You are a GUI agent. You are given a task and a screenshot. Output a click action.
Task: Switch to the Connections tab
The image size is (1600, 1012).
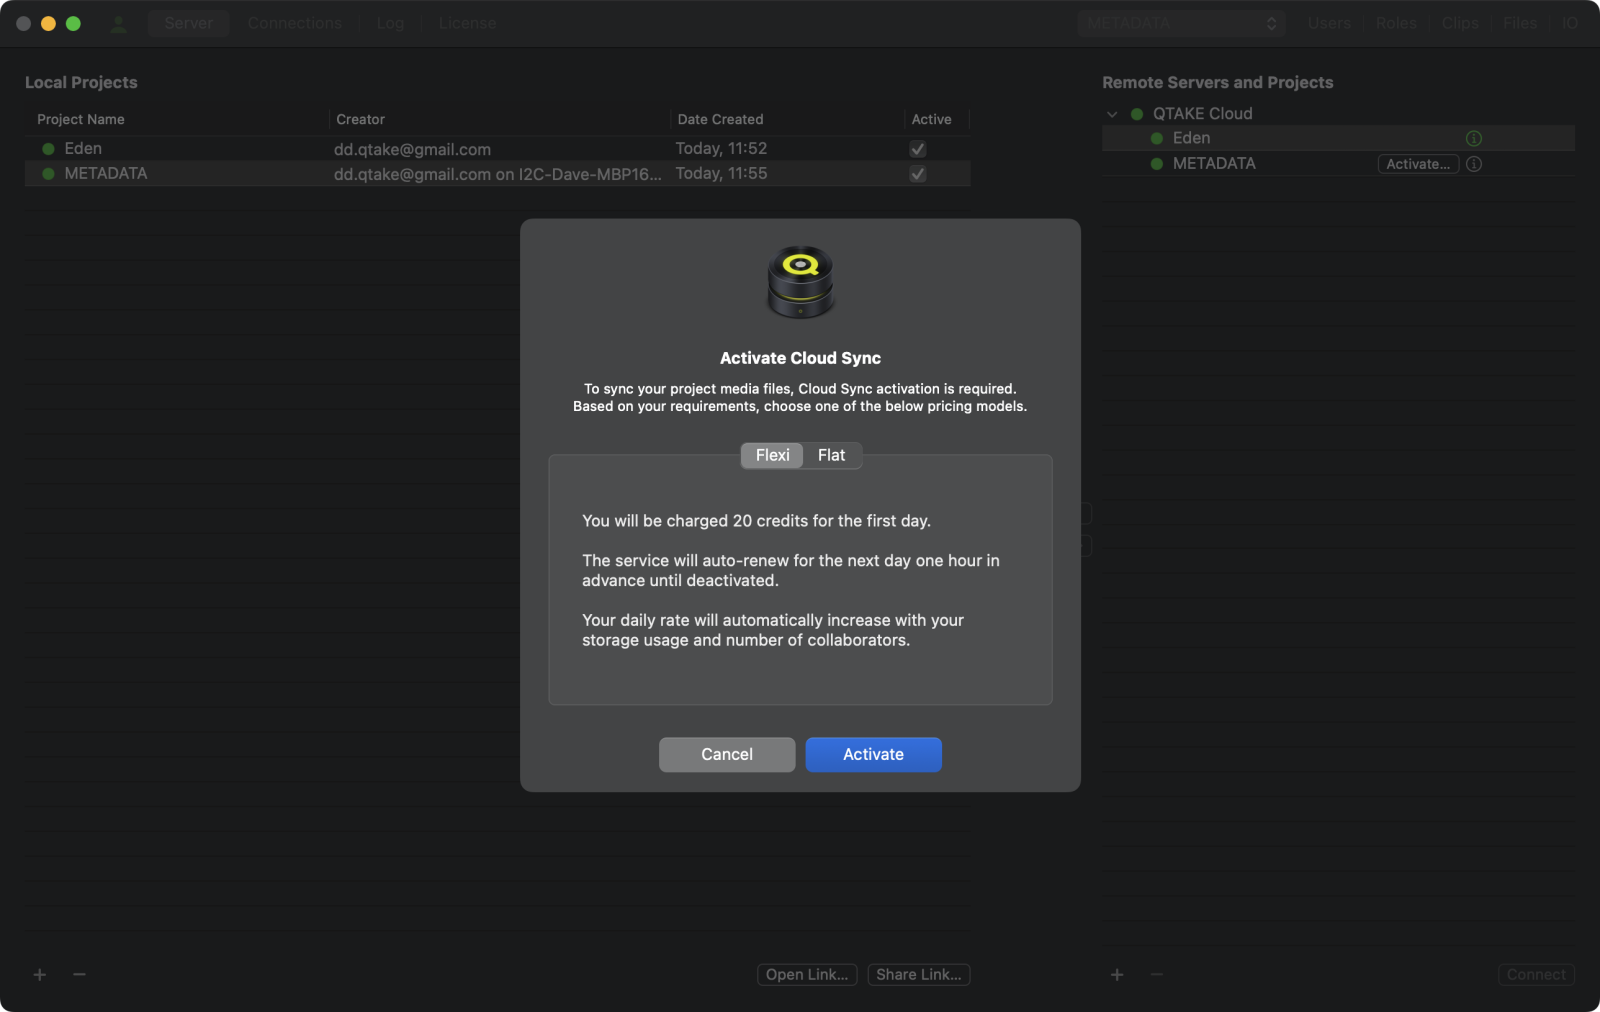pyautogui.click(x=294, y=23)
